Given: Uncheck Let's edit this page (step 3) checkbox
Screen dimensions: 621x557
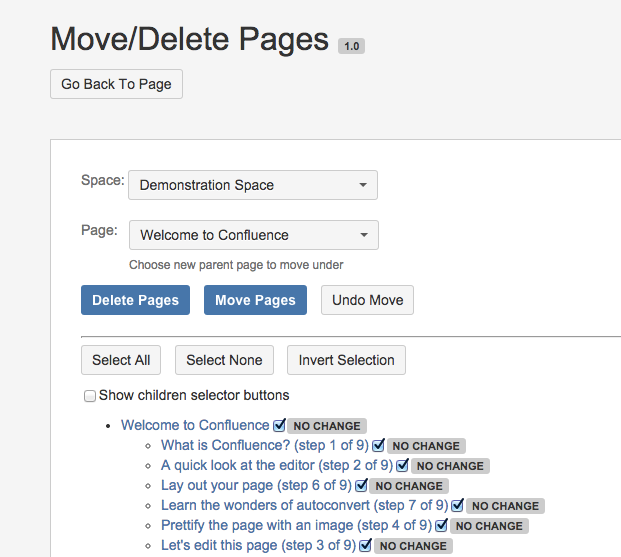Looking at the screenshot, I should pos(366,545).
